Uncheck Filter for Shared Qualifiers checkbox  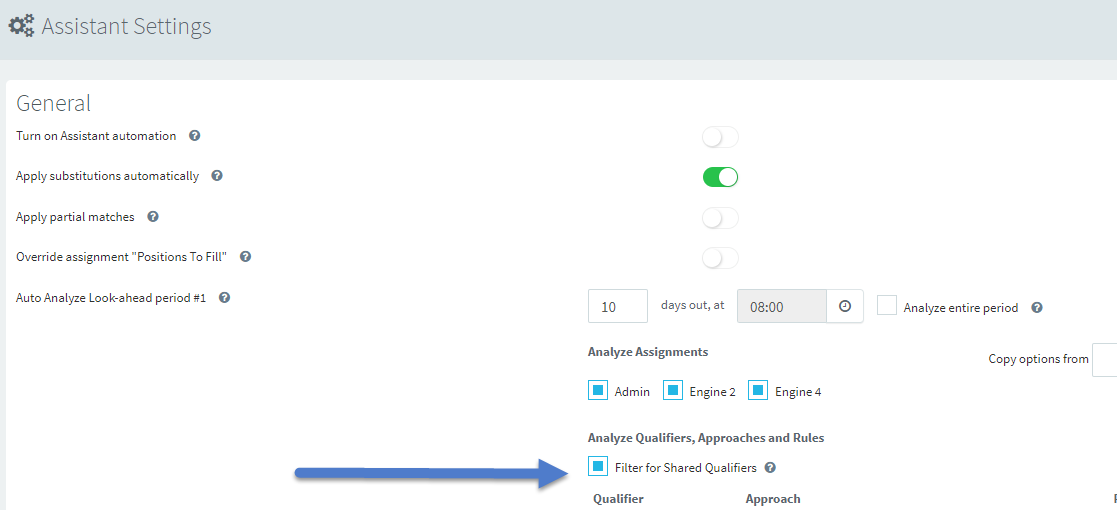[598, 467]
